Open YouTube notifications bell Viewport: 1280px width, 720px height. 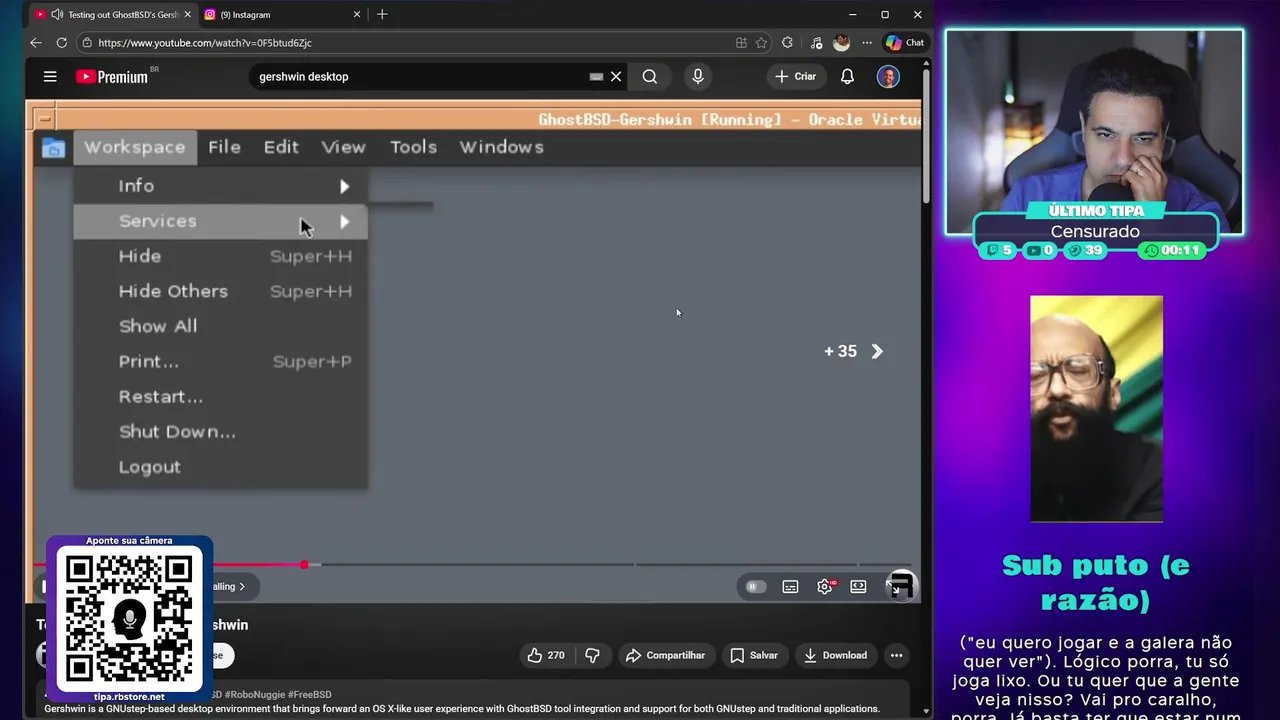(x=847, y=76)
